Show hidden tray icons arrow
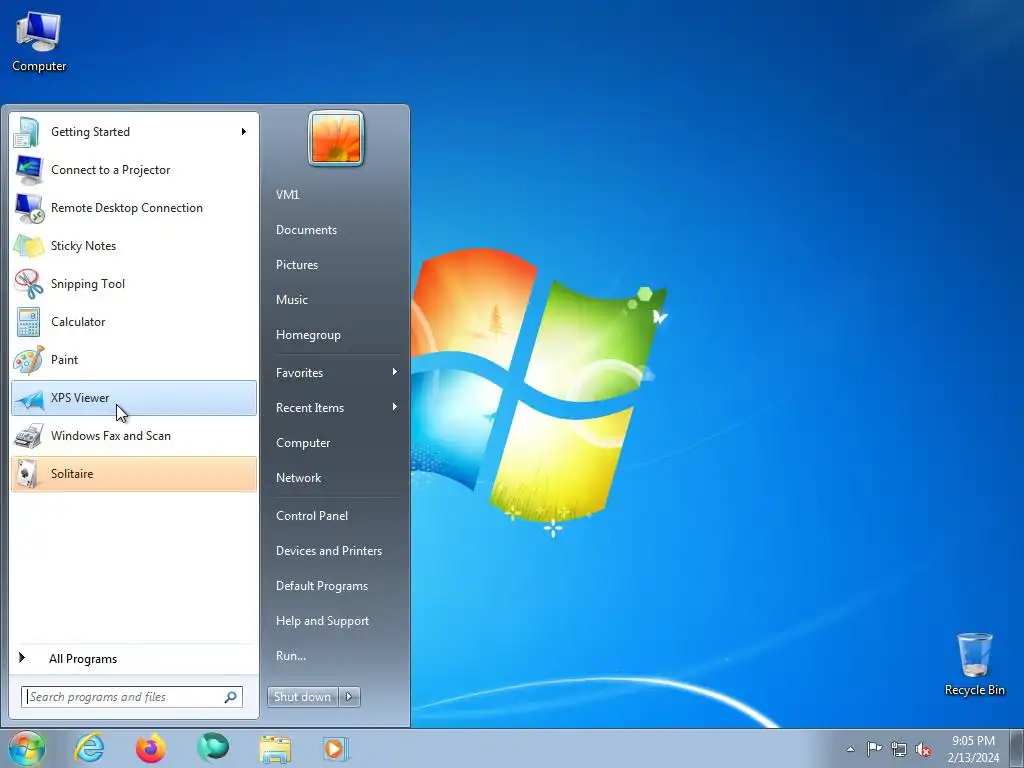Screen dimensions: 1024x768 pos(850,749)
